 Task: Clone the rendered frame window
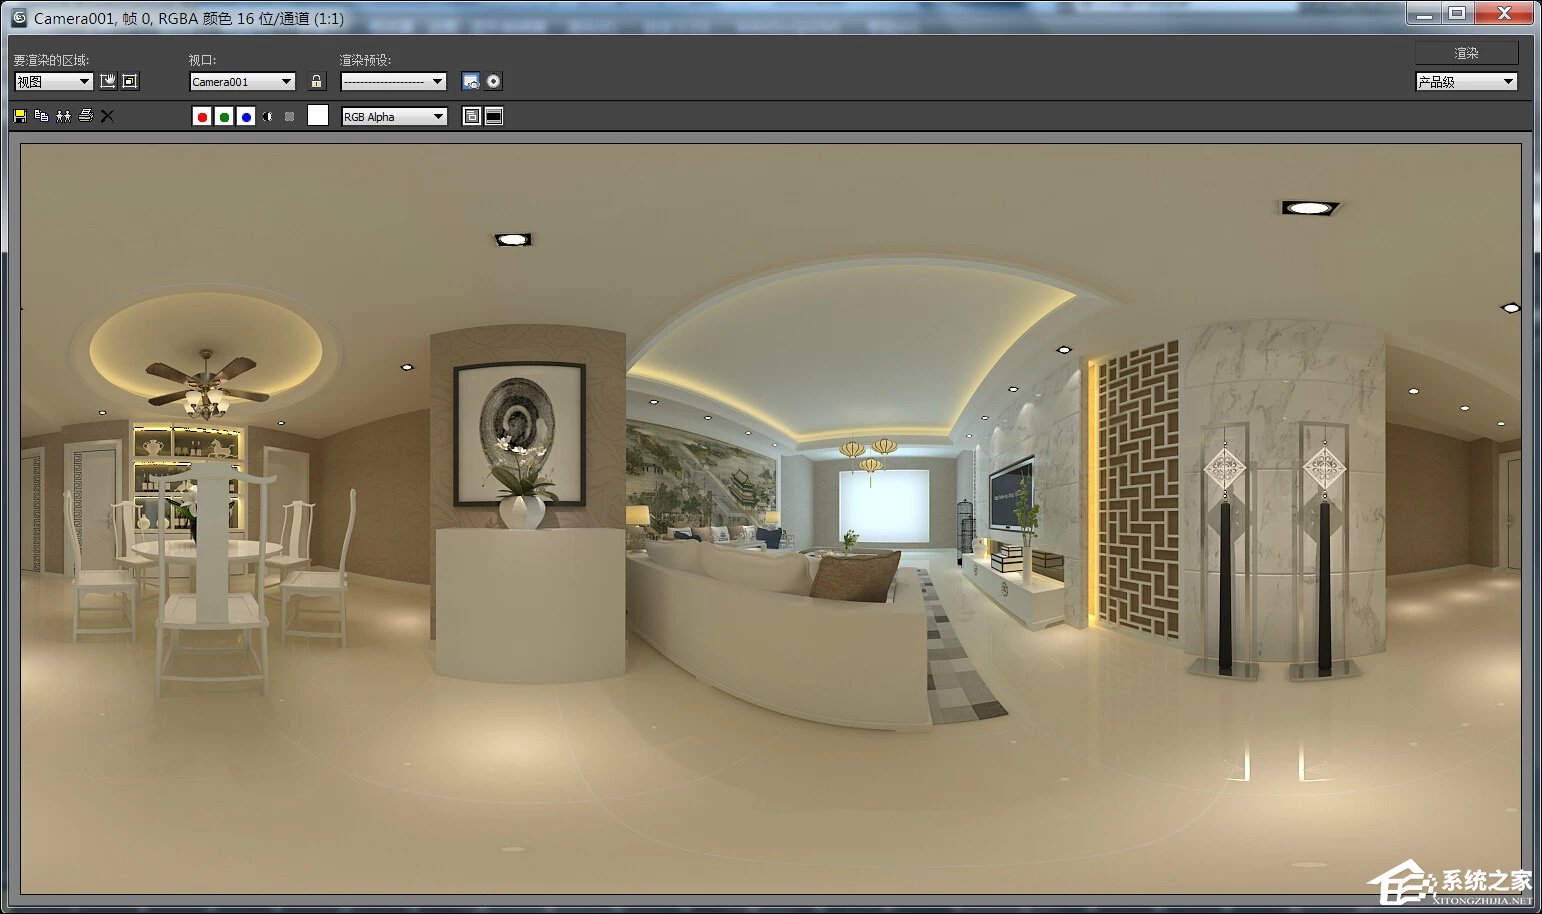coord(63,116)
